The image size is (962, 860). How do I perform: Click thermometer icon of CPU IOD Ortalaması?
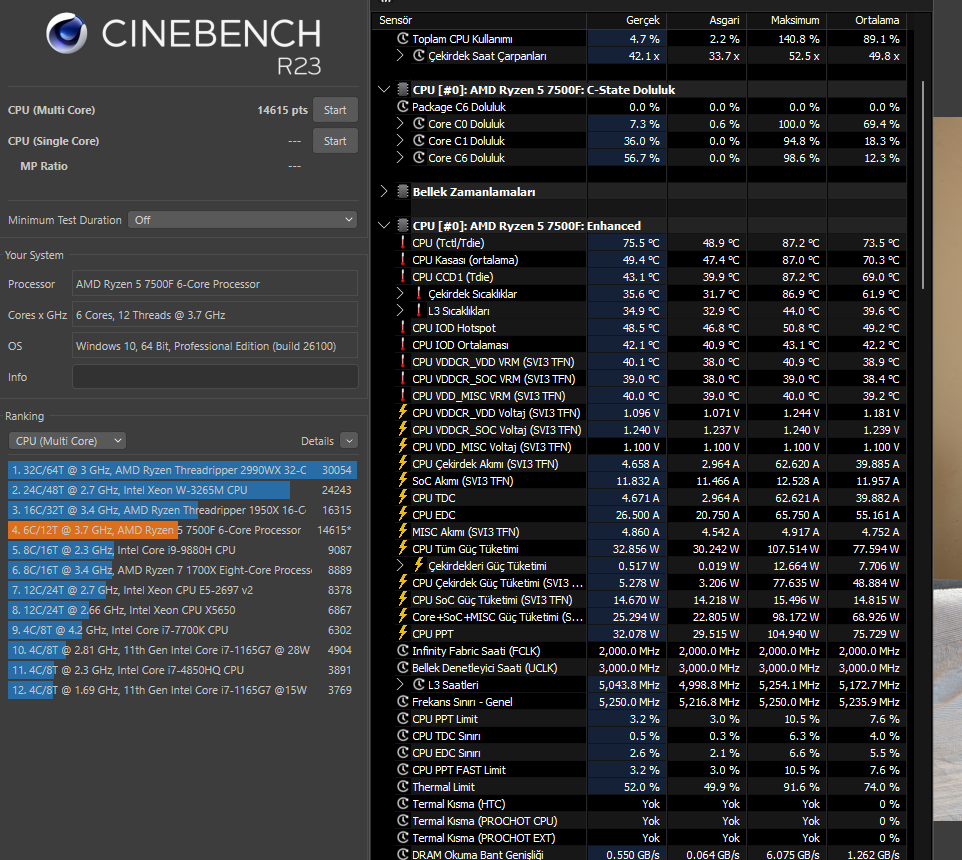pos(403,345)
